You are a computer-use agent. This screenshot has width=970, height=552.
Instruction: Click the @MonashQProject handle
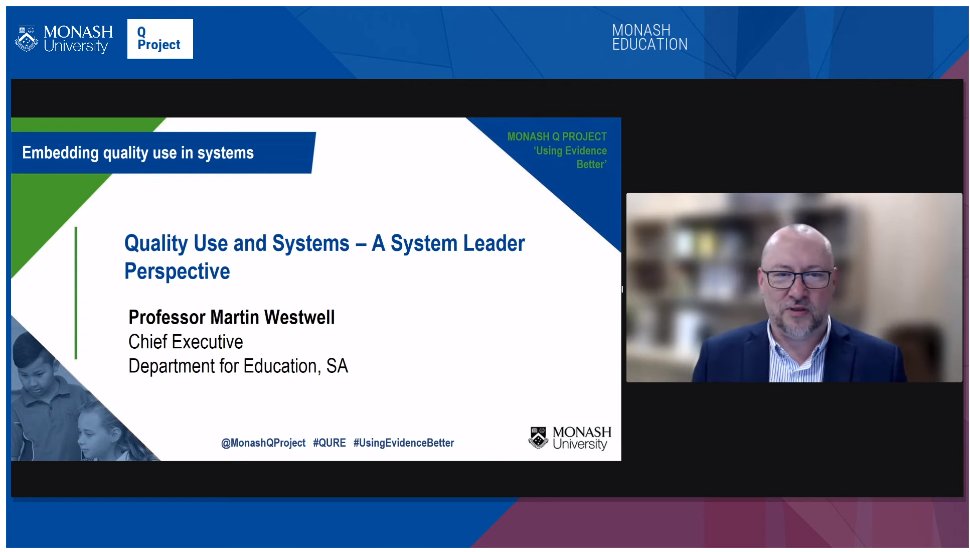264,443
